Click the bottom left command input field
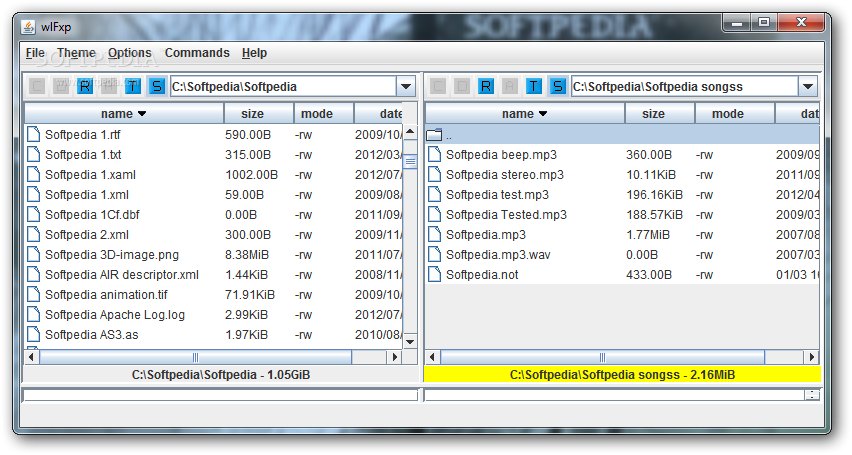The image size is (852, 455). point(220,395)
